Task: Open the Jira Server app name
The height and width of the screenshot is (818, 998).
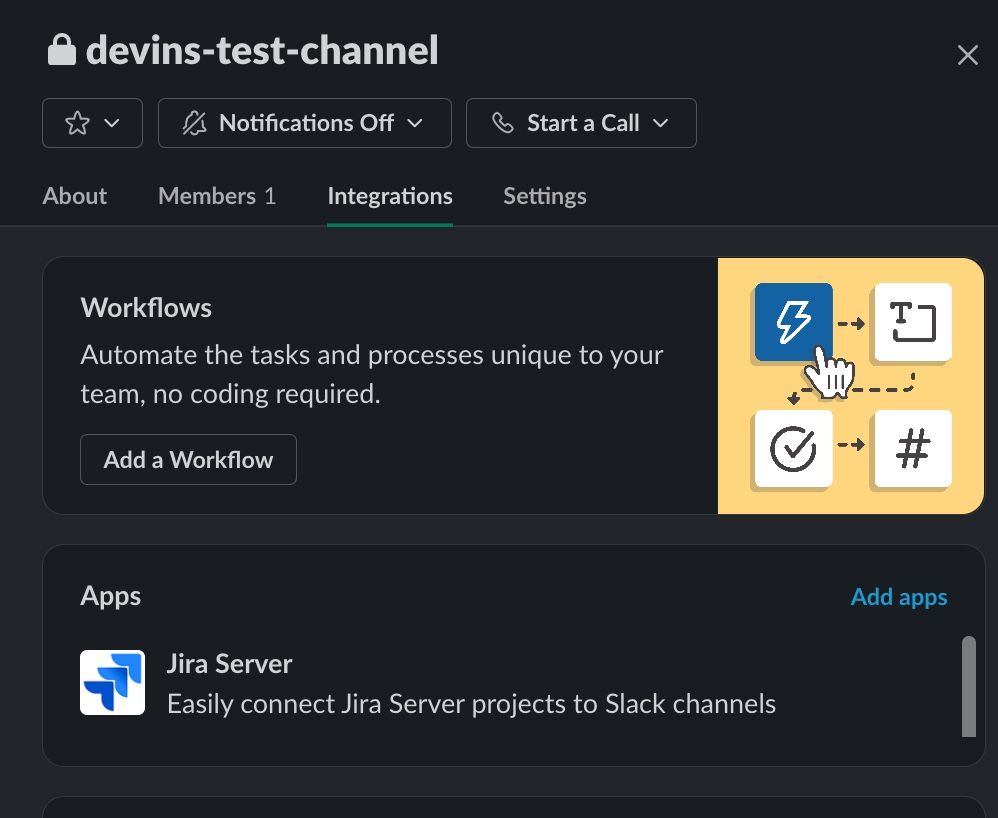Action: click(x=229, y=664)
